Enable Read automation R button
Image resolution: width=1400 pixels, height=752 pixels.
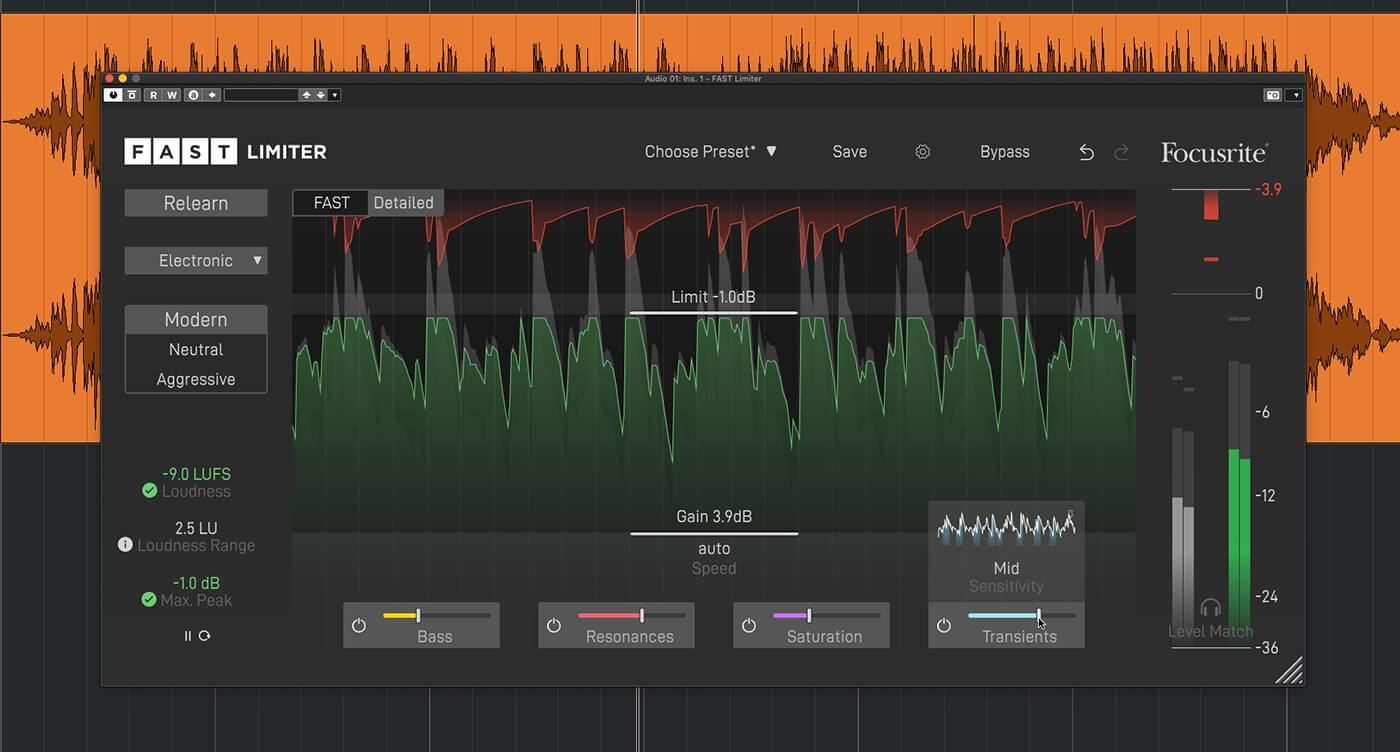tap(154, 95)
